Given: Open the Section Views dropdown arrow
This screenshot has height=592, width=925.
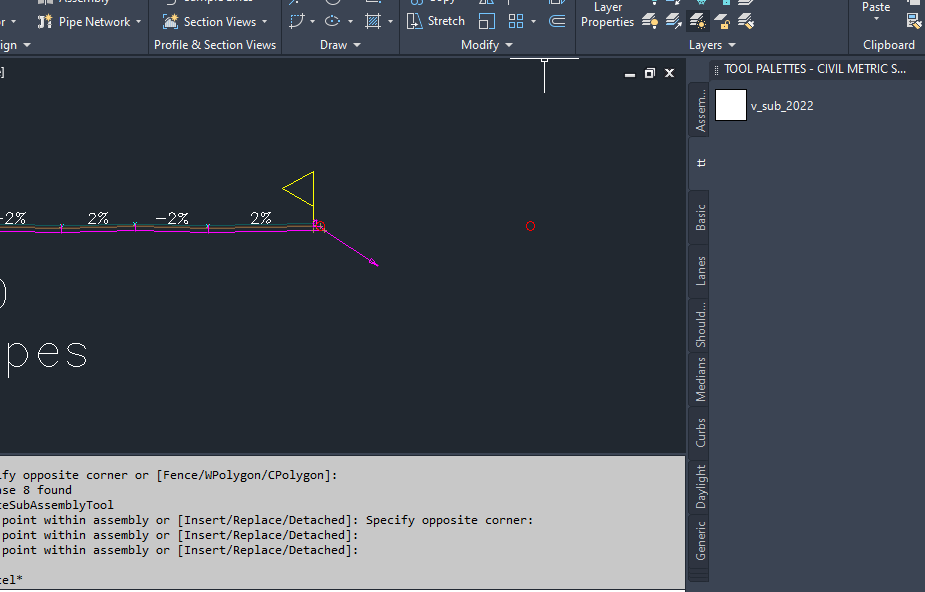Looking at the screenshot, I should click(x=264, y=21).
